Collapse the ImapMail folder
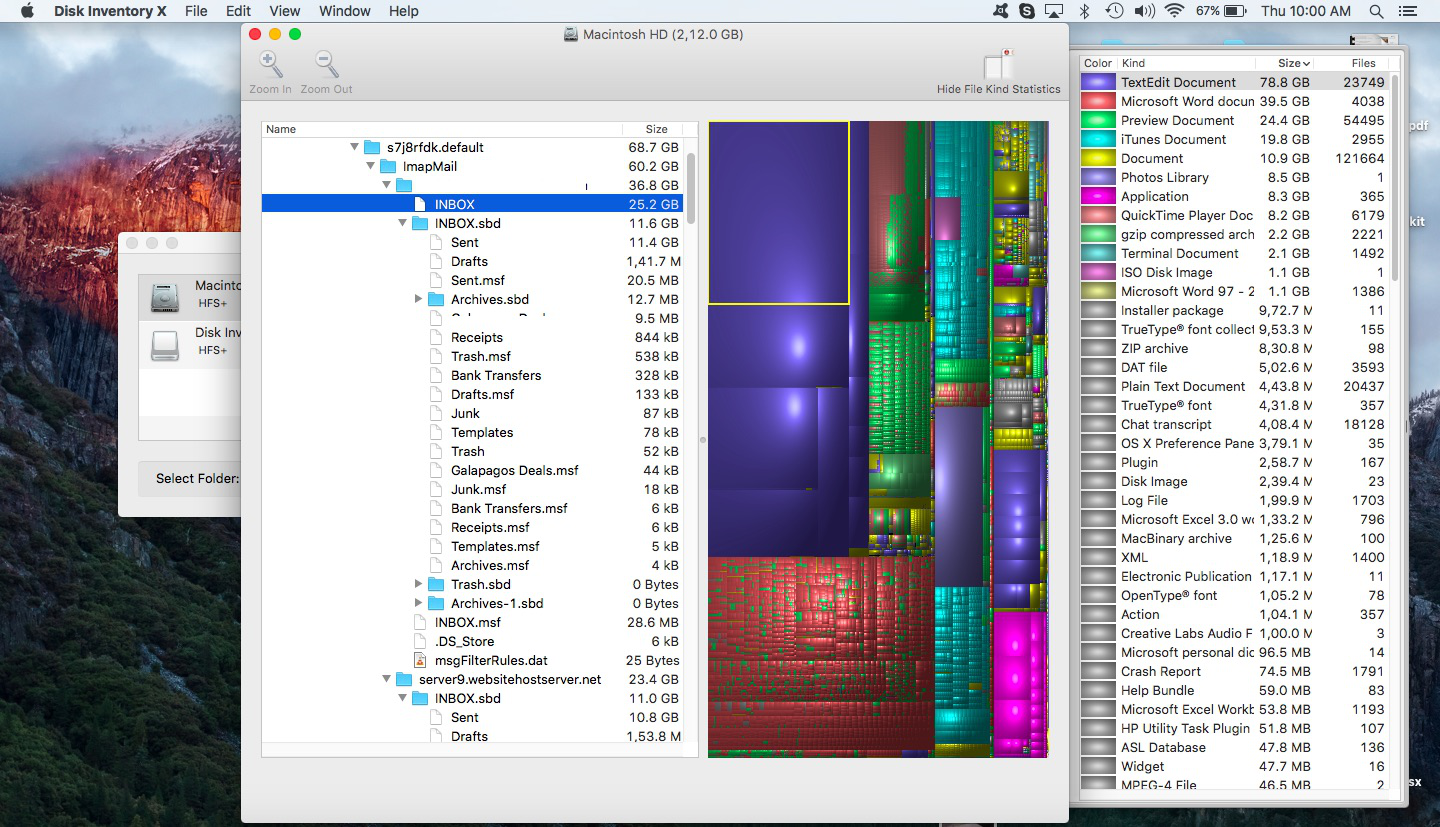 point(371,167)
